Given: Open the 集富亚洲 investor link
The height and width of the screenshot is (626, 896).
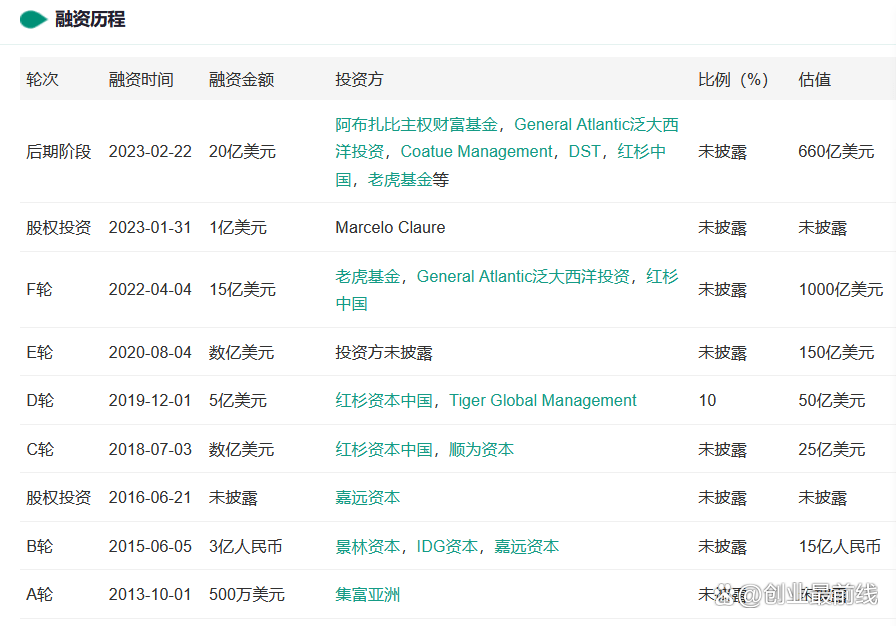Looking at the screenshot, I should point(367,595).
